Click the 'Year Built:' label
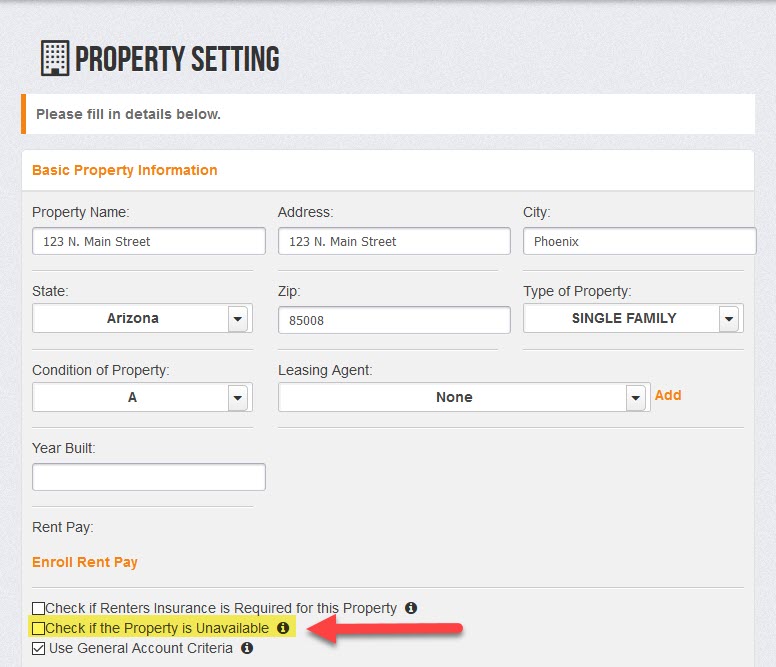This screenshot has height=667, width=776. click(x=64, y=448)
